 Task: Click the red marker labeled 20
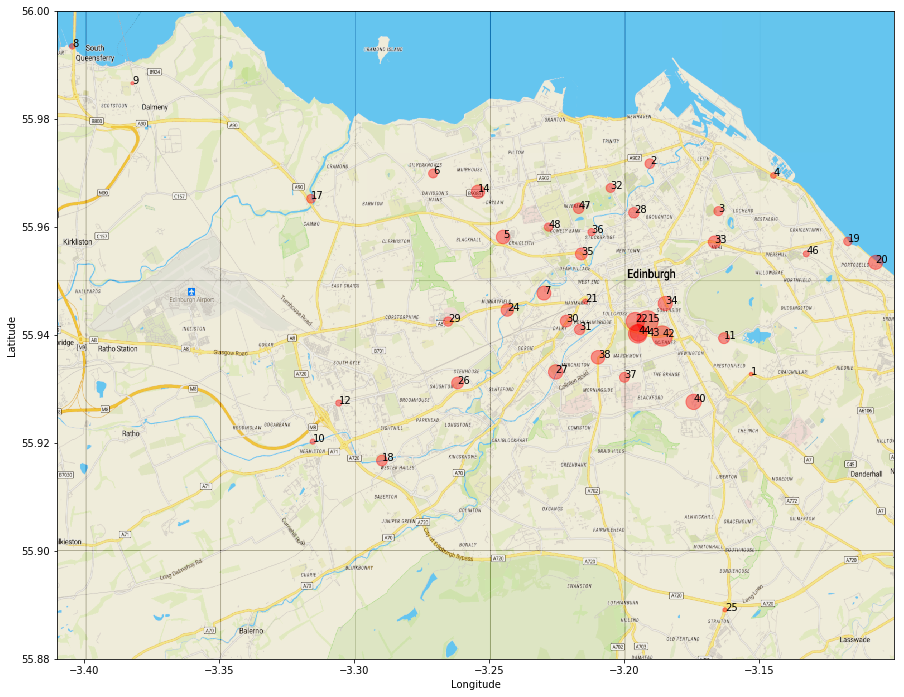tap(875, 261)
